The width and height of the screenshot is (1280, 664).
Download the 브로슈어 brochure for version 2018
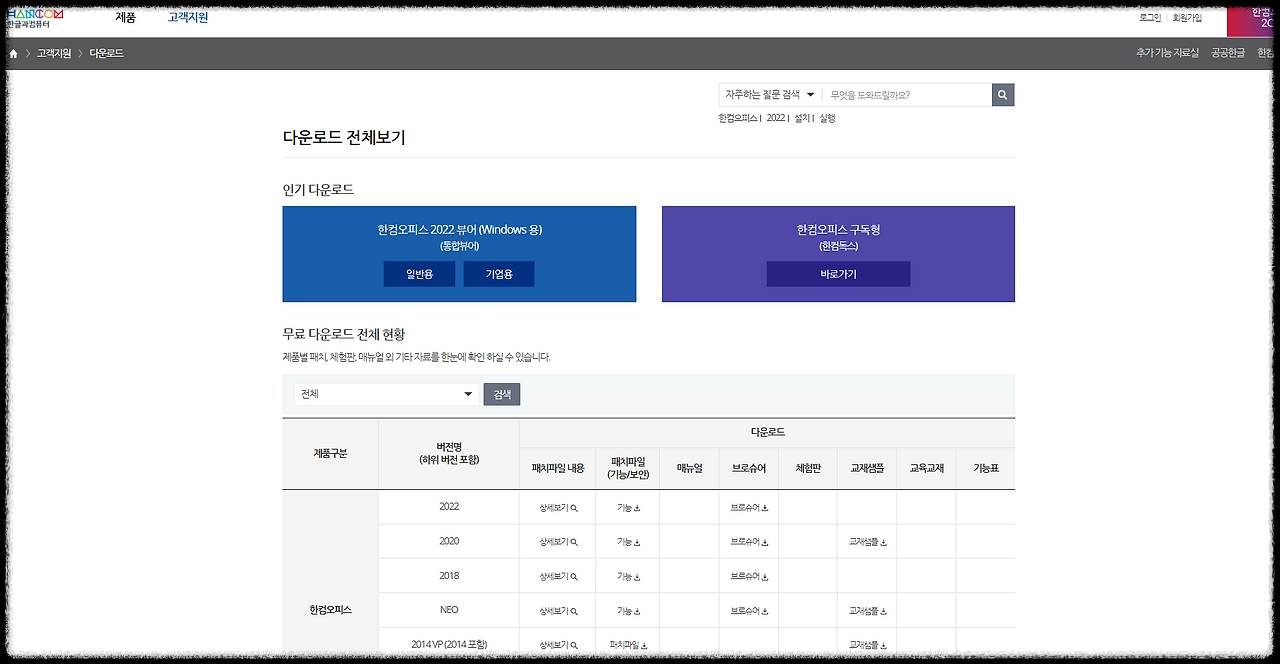748,576
